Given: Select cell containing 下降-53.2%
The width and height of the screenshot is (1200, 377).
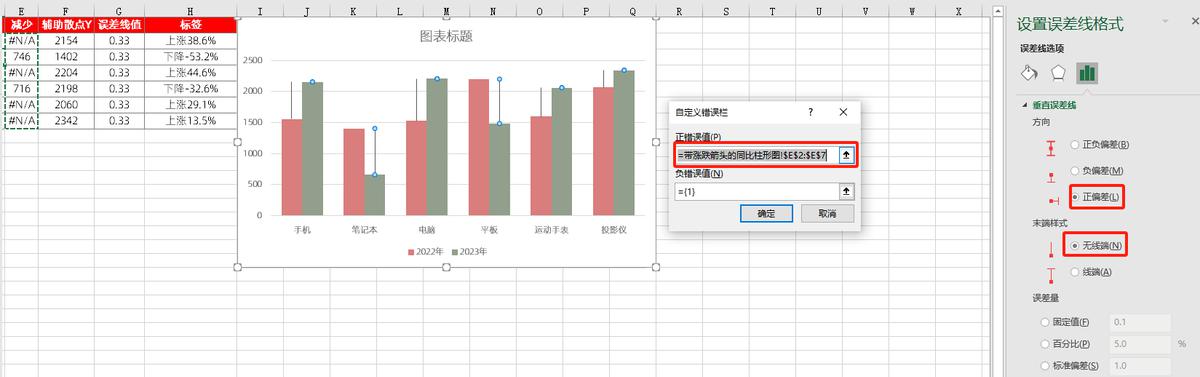Looking at the screenshot, I should [x=190, y=56].
